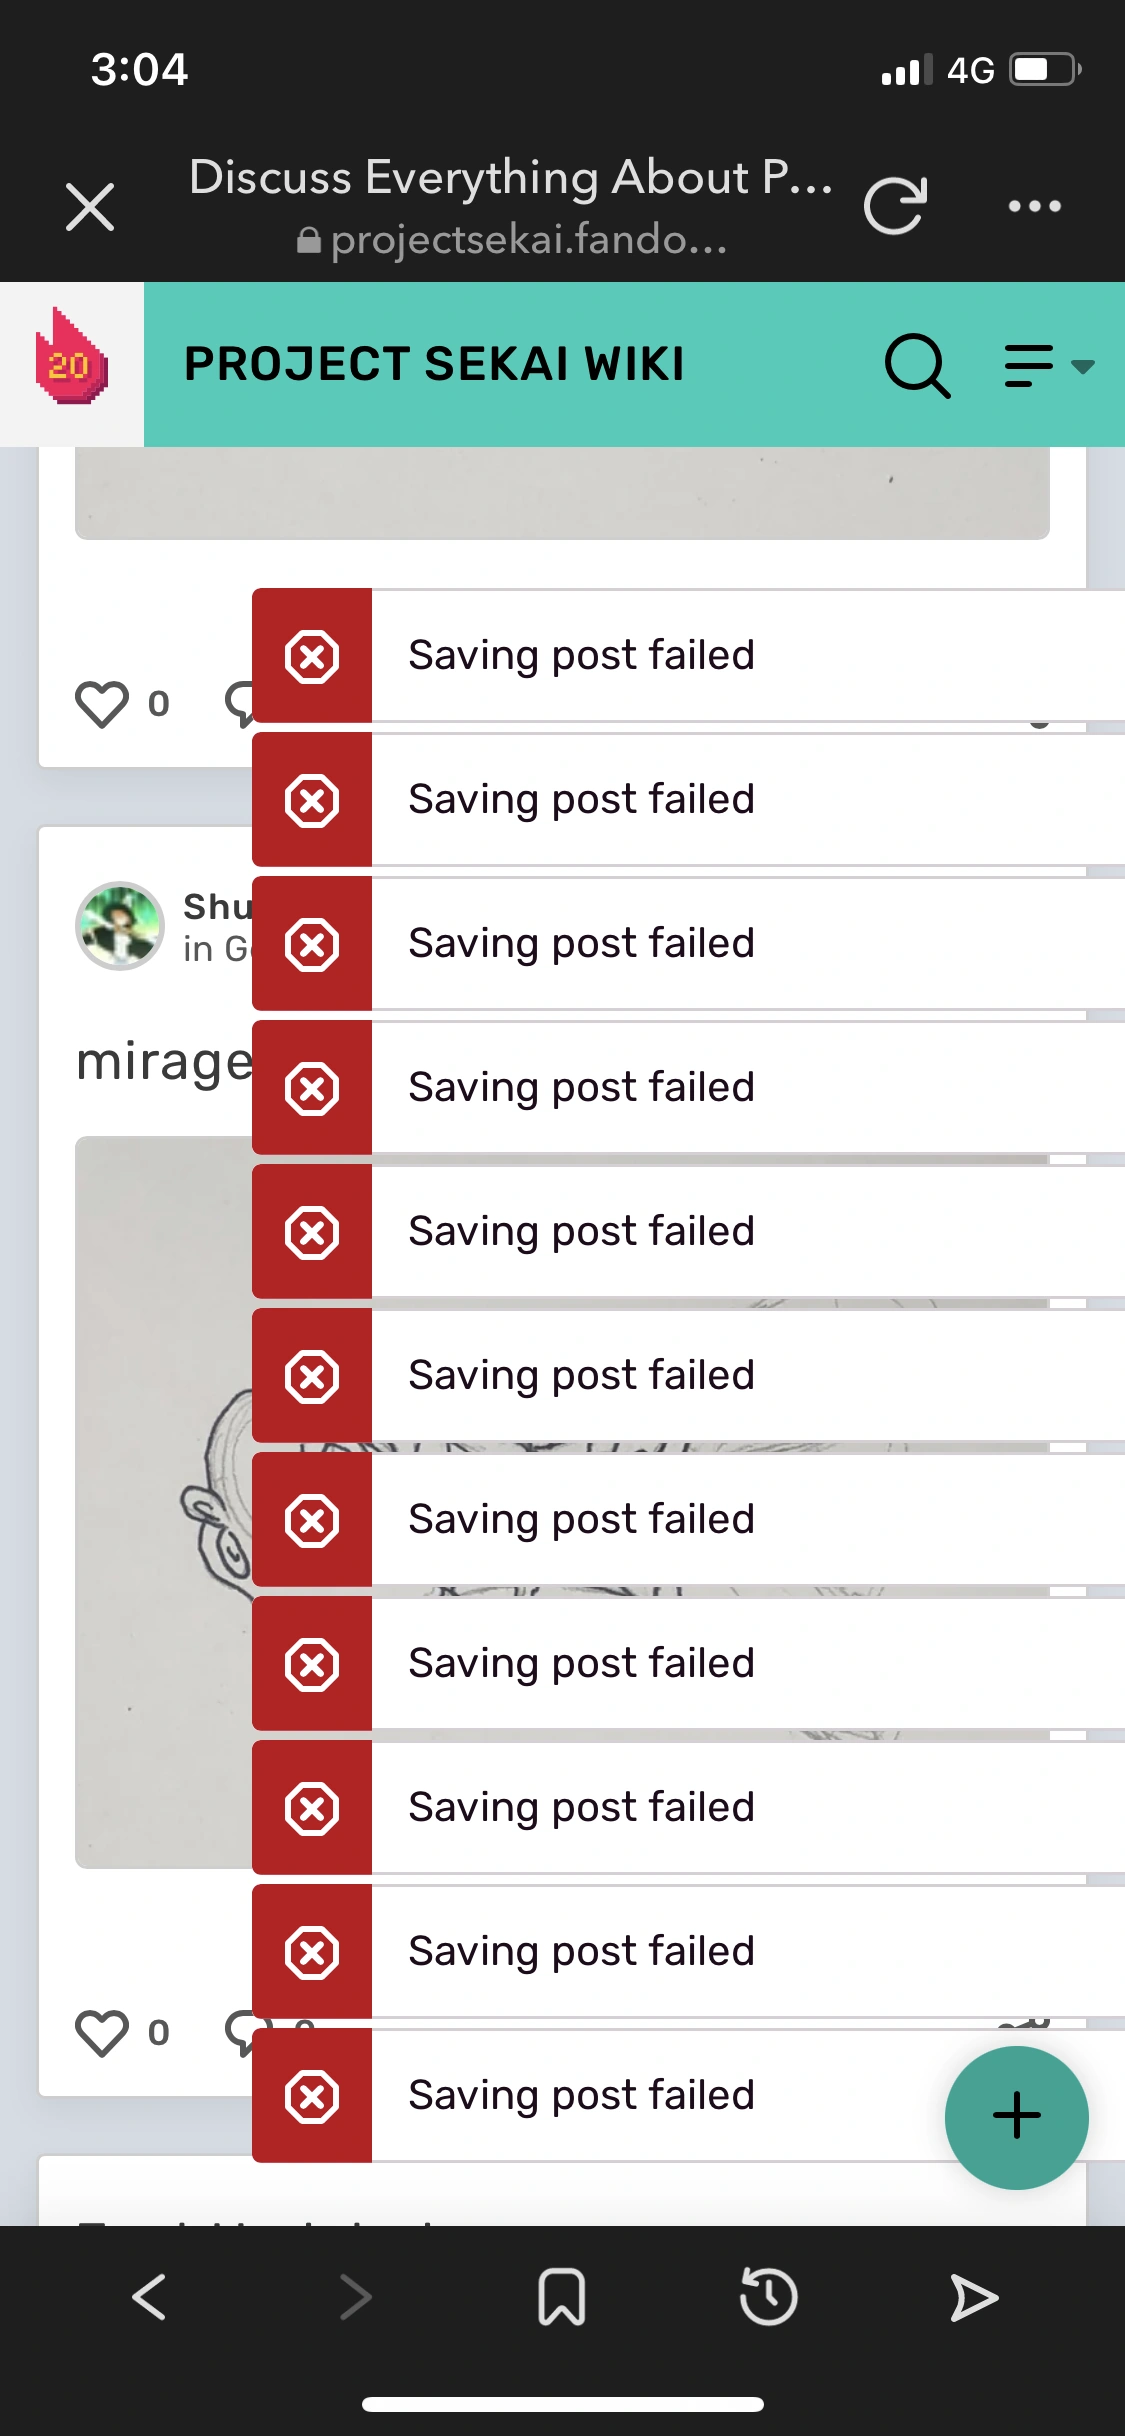Viewport: 1125px width, 2436px height.
Task: Open the Project Sekai Wiki search
Action: coord(918,367)
